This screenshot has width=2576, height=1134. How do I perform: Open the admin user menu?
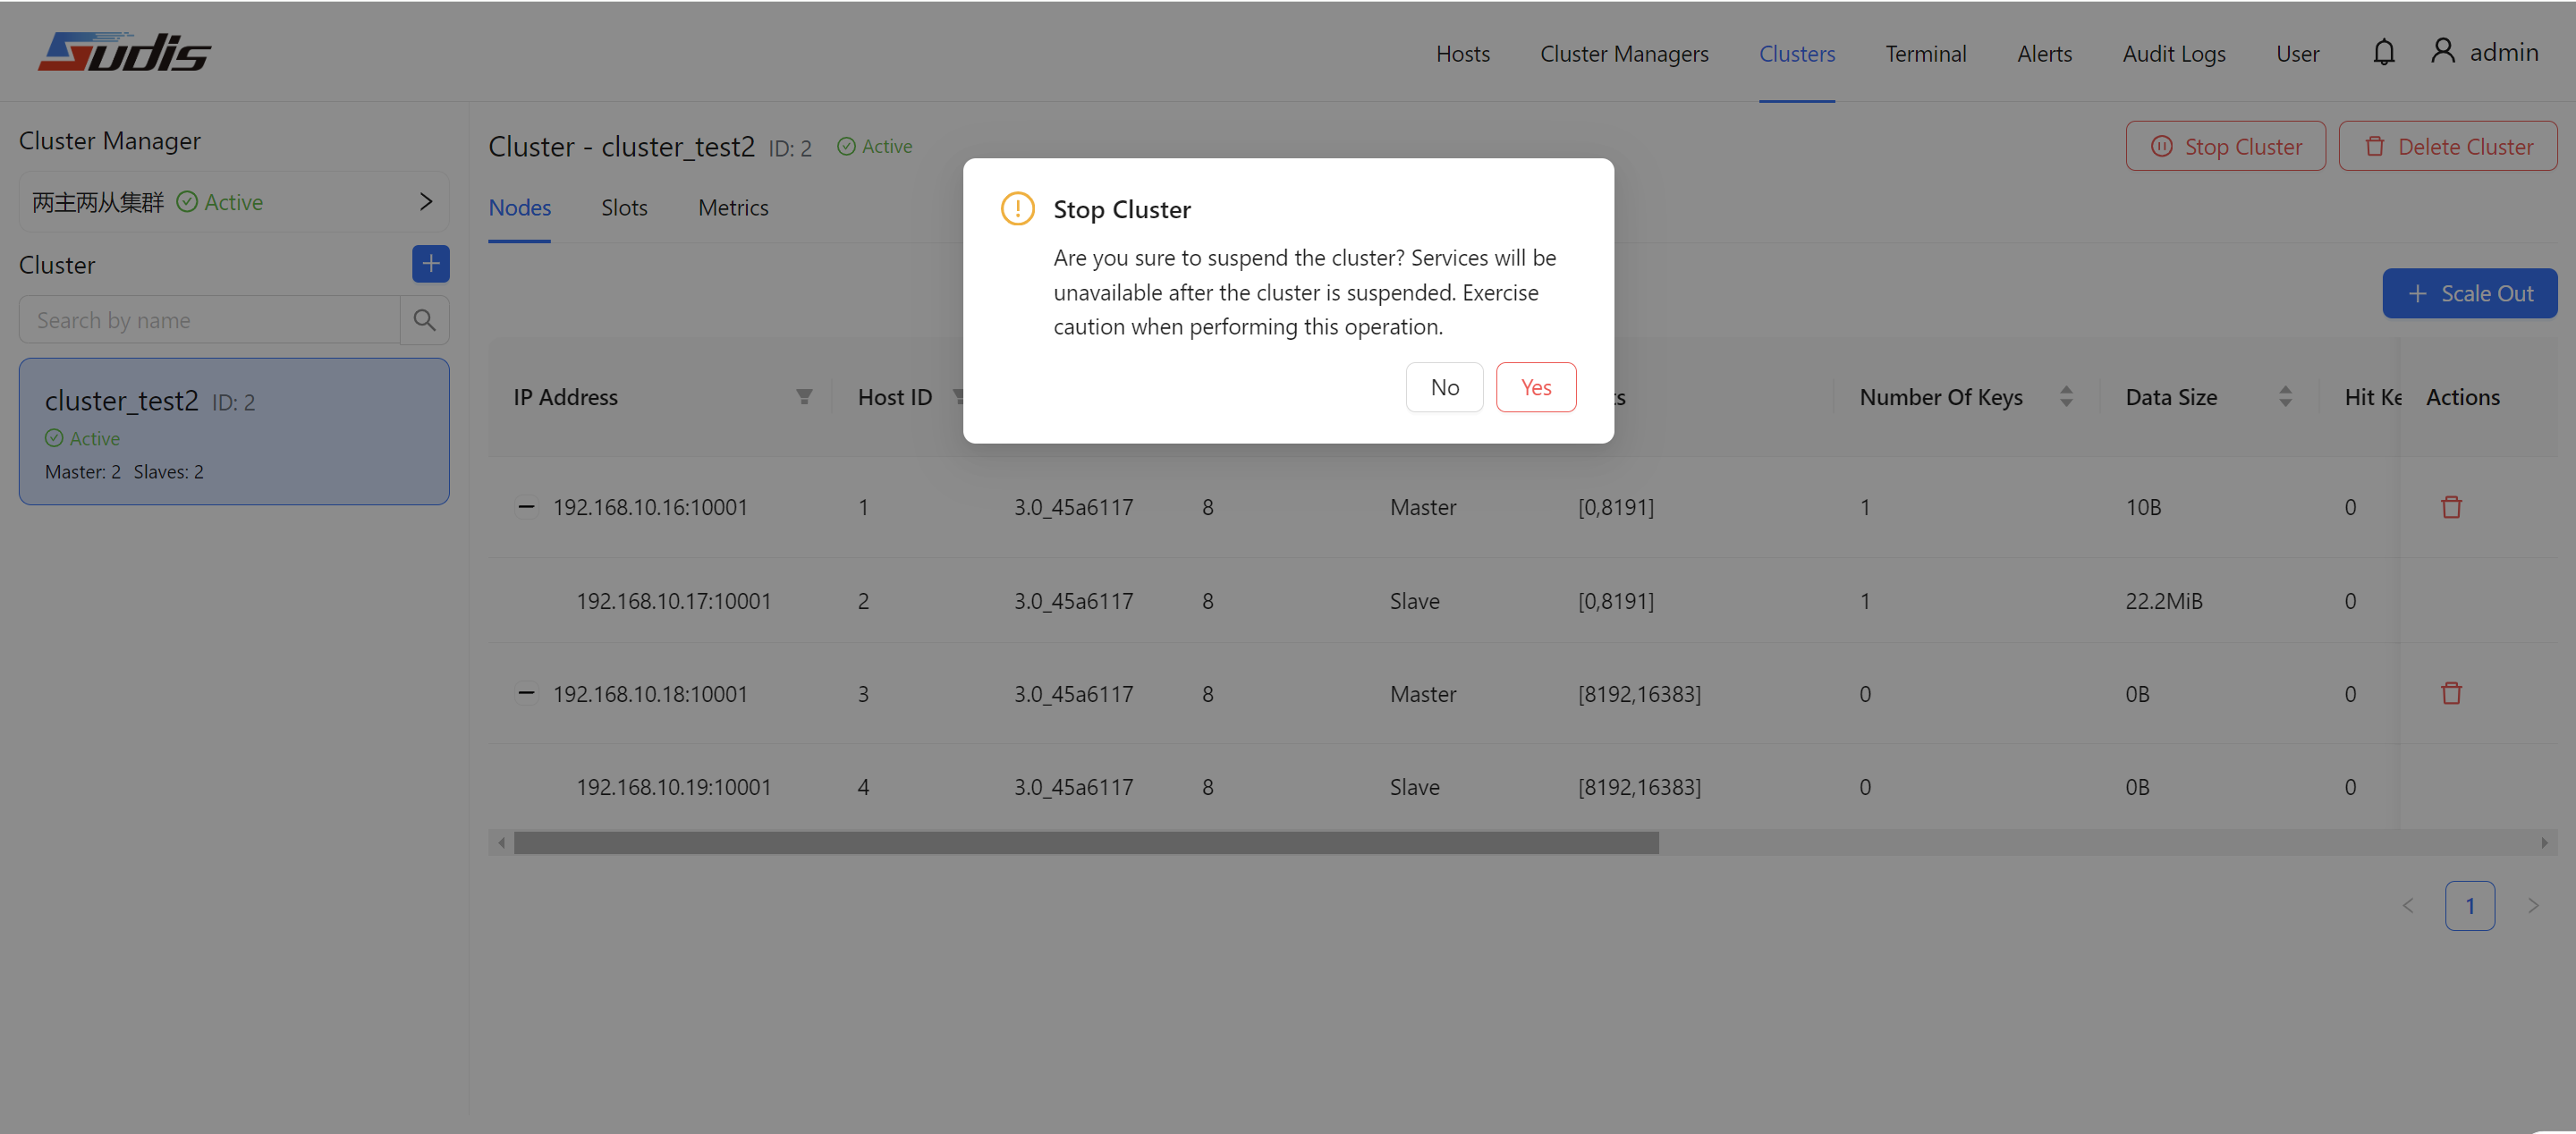point(2484,52)
